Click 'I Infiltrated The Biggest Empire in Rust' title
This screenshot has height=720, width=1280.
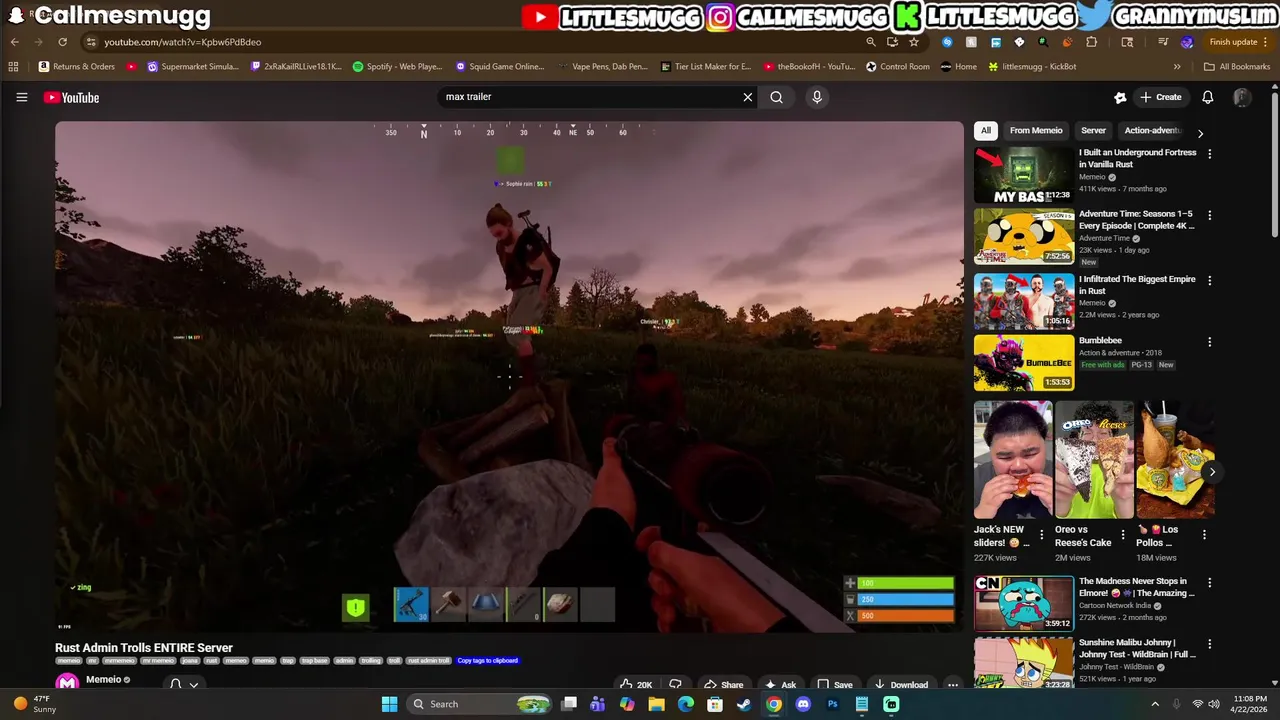click(1137, 285)
